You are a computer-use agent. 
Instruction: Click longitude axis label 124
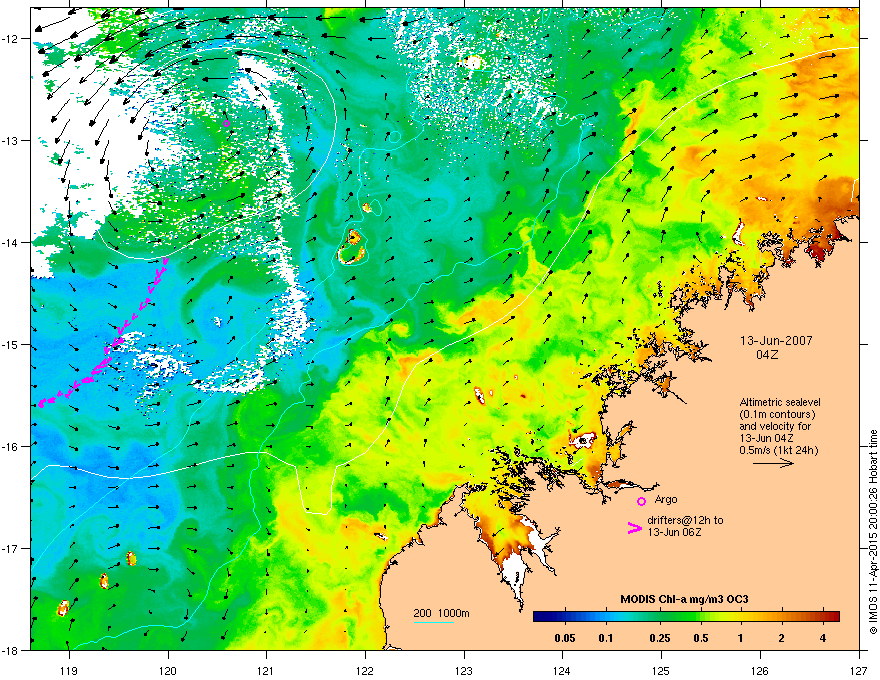point(562,670)
